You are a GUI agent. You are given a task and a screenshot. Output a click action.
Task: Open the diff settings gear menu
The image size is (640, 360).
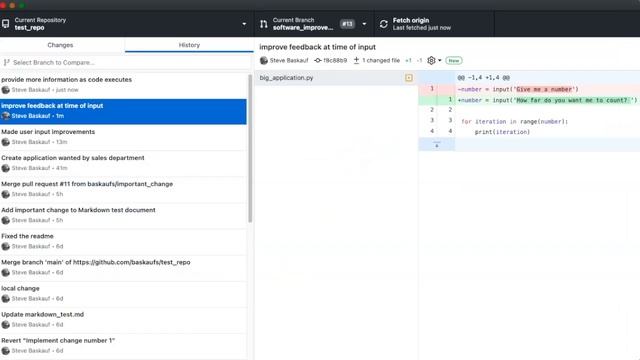[434, 60]
